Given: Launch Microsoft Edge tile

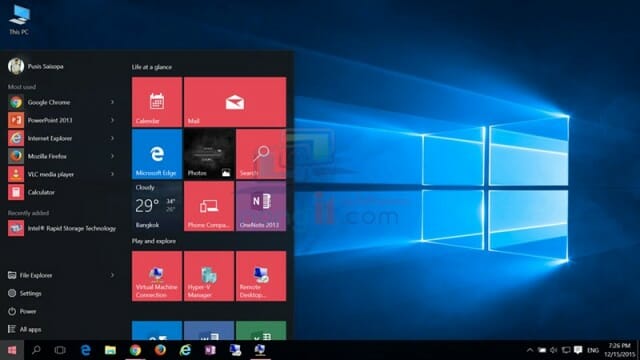Looking at the screenshot, I should (x=157, y=154).
